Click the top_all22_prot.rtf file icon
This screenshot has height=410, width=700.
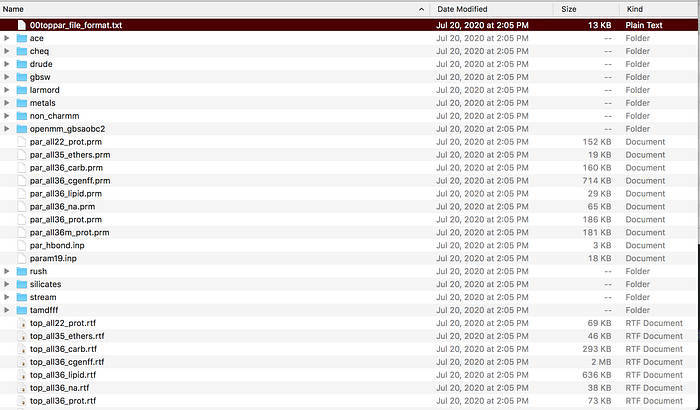pyautogui.click(x=21, y=323)
